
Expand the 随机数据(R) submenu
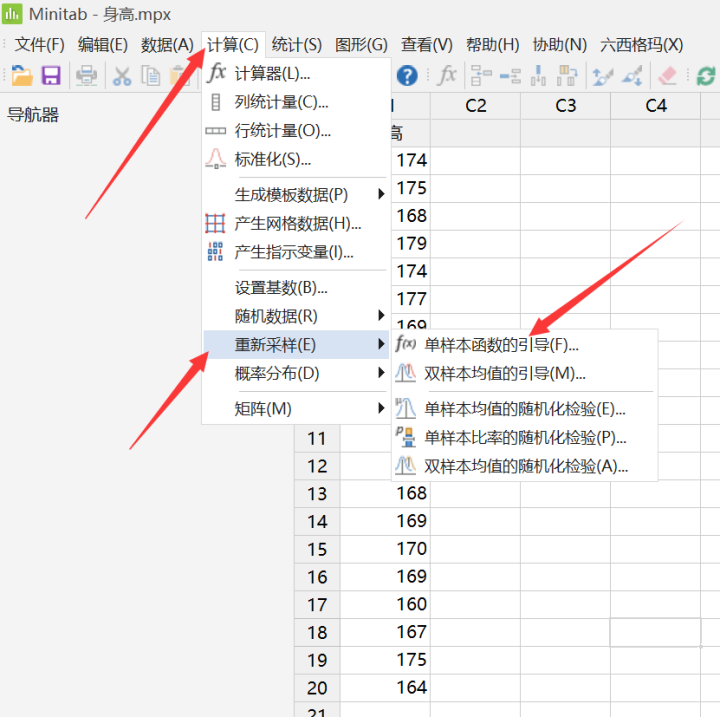(296, 316)
